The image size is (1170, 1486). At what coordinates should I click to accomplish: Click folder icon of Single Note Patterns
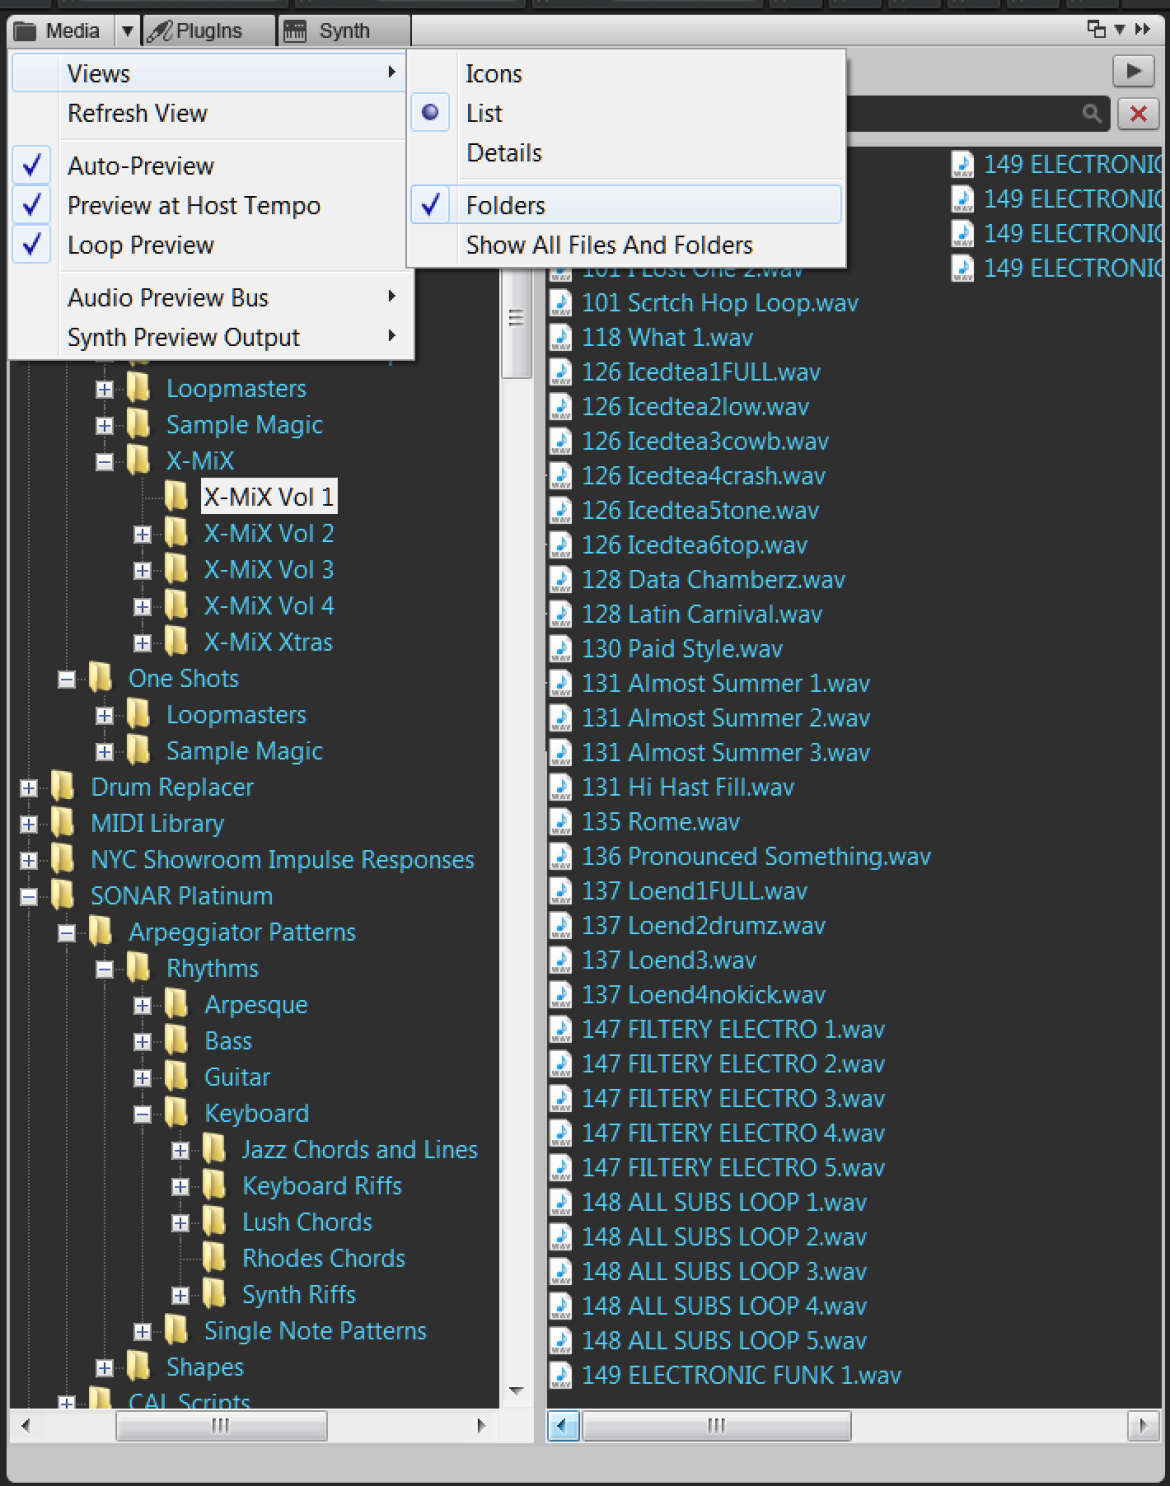tap(176, 1330)
